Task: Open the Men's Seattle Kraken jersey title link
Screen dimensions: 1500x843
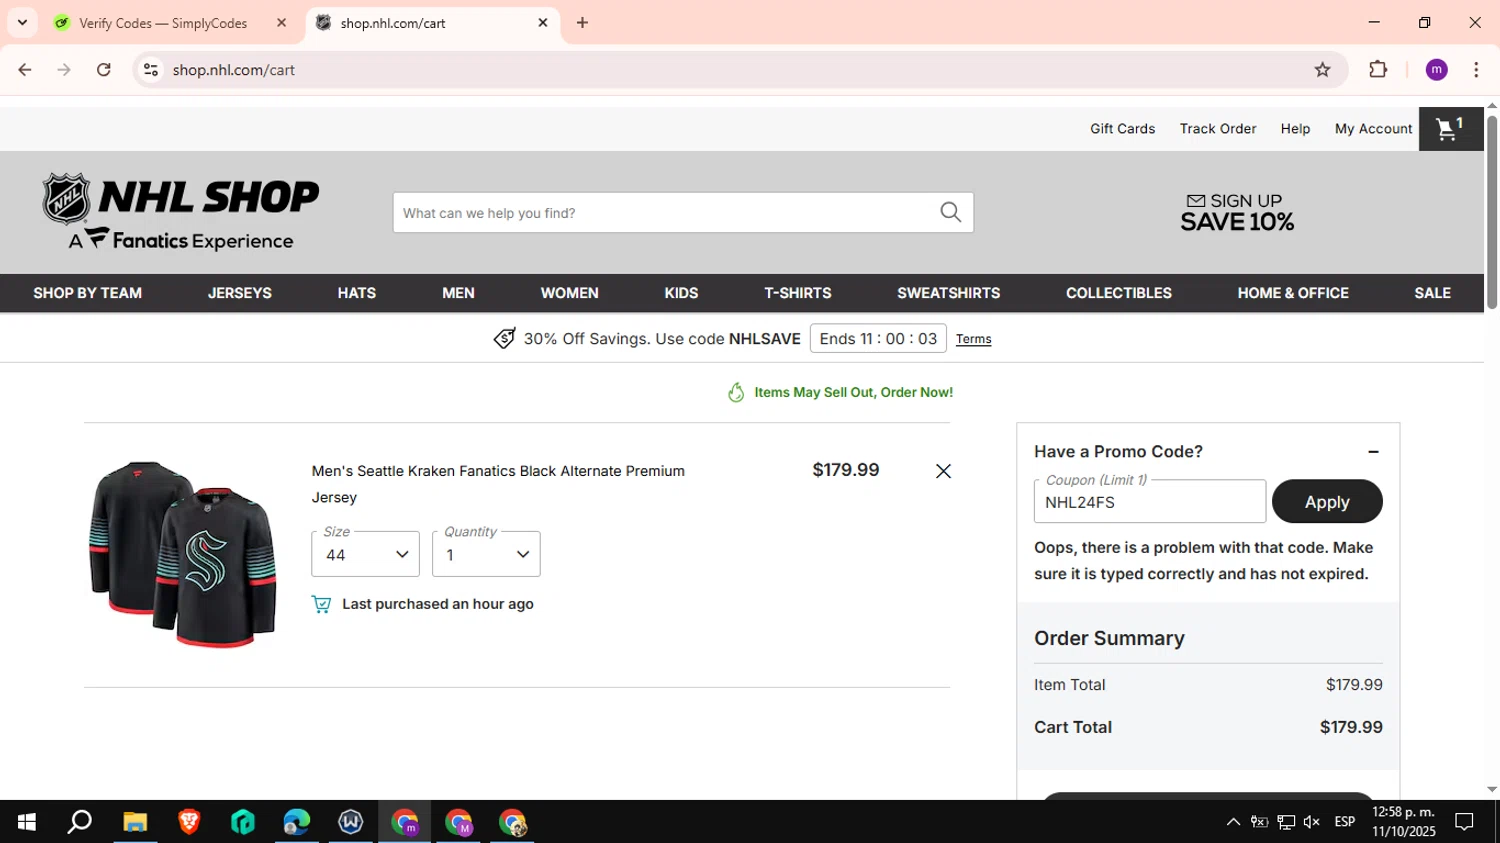Action: point(498,484)
